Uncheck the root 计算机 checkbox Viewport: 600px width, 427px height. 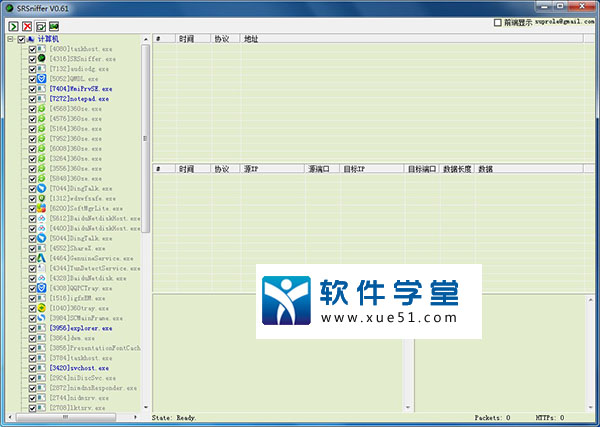21,39
